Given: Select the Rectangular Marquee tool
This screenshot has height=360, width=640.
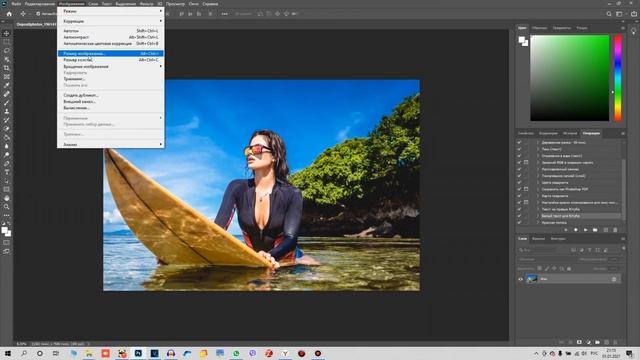Looking at the screenshot, I should coord(7,42).
